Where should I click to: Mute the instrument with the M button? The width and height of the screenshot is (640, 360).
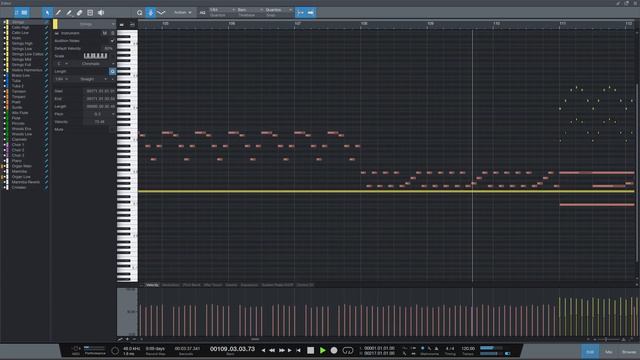click(104, 33)
